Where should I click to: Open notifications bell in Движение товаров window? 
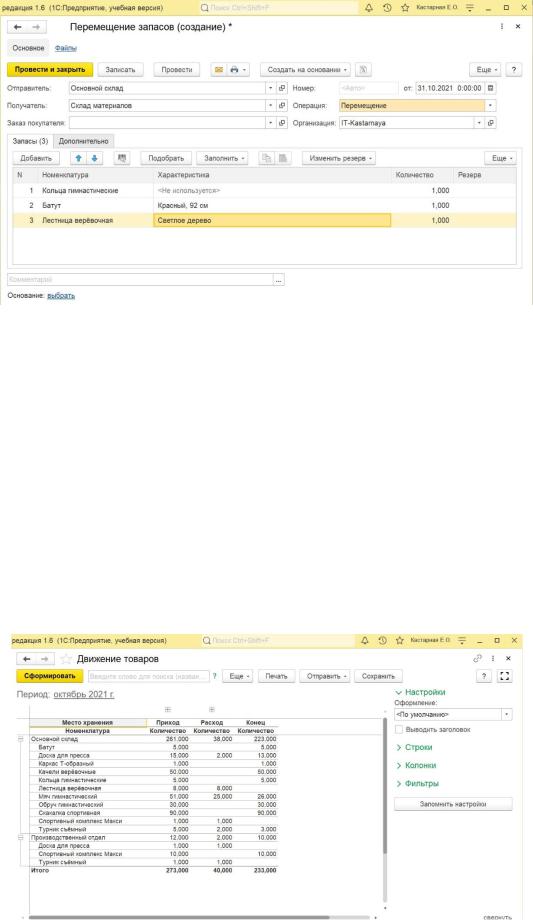click(364, 640)
